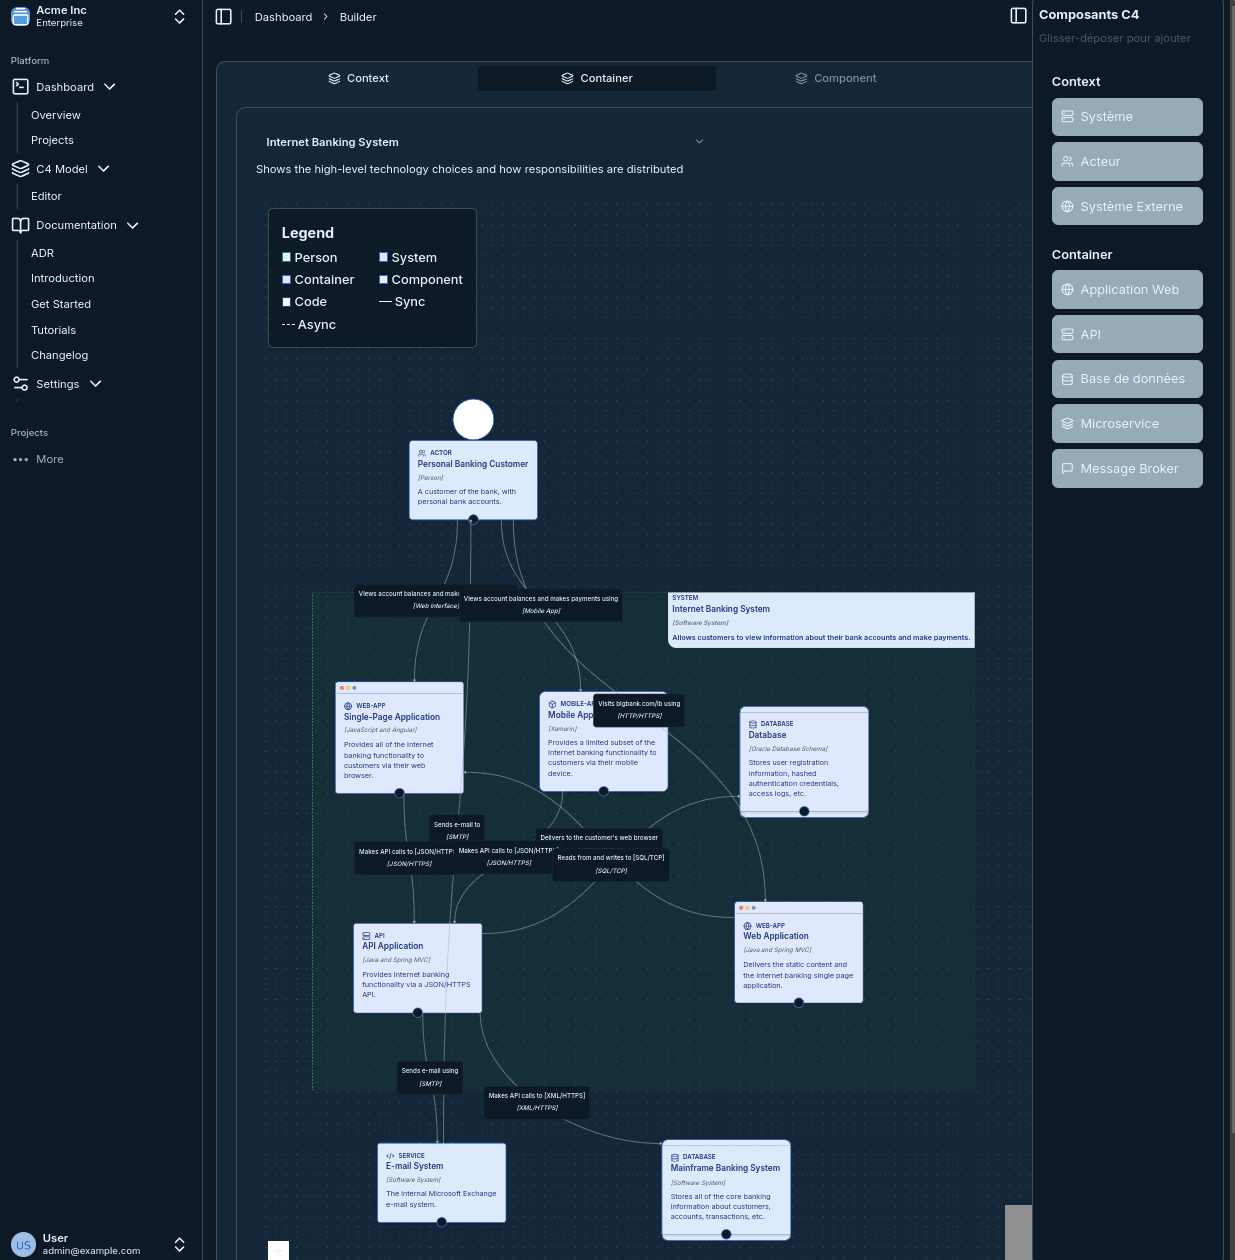Click the Acteur person icon in Composants panel
The height and width of the screenshot is (1260, 1235).
tap(1067, 161)
